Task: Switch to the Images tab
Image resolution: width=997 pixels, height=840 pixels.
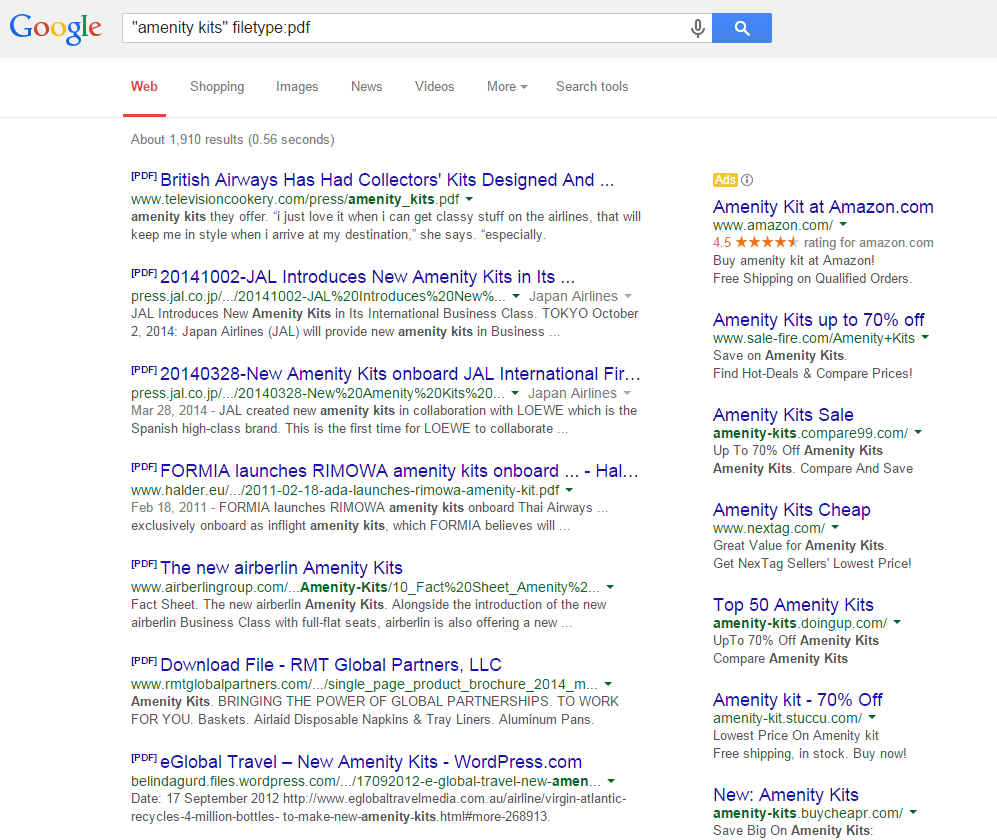Action: click(297, 86)
